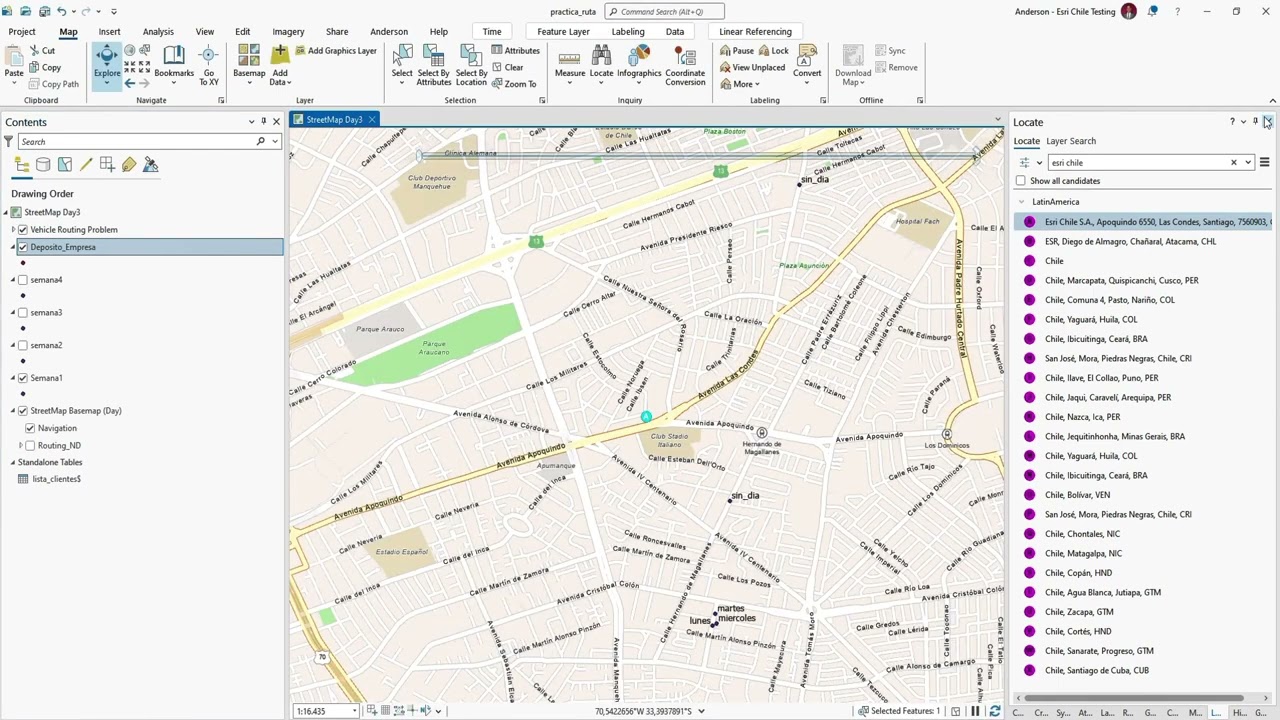
Task: Open the Analysis ribbon tab
Action: 158,32
